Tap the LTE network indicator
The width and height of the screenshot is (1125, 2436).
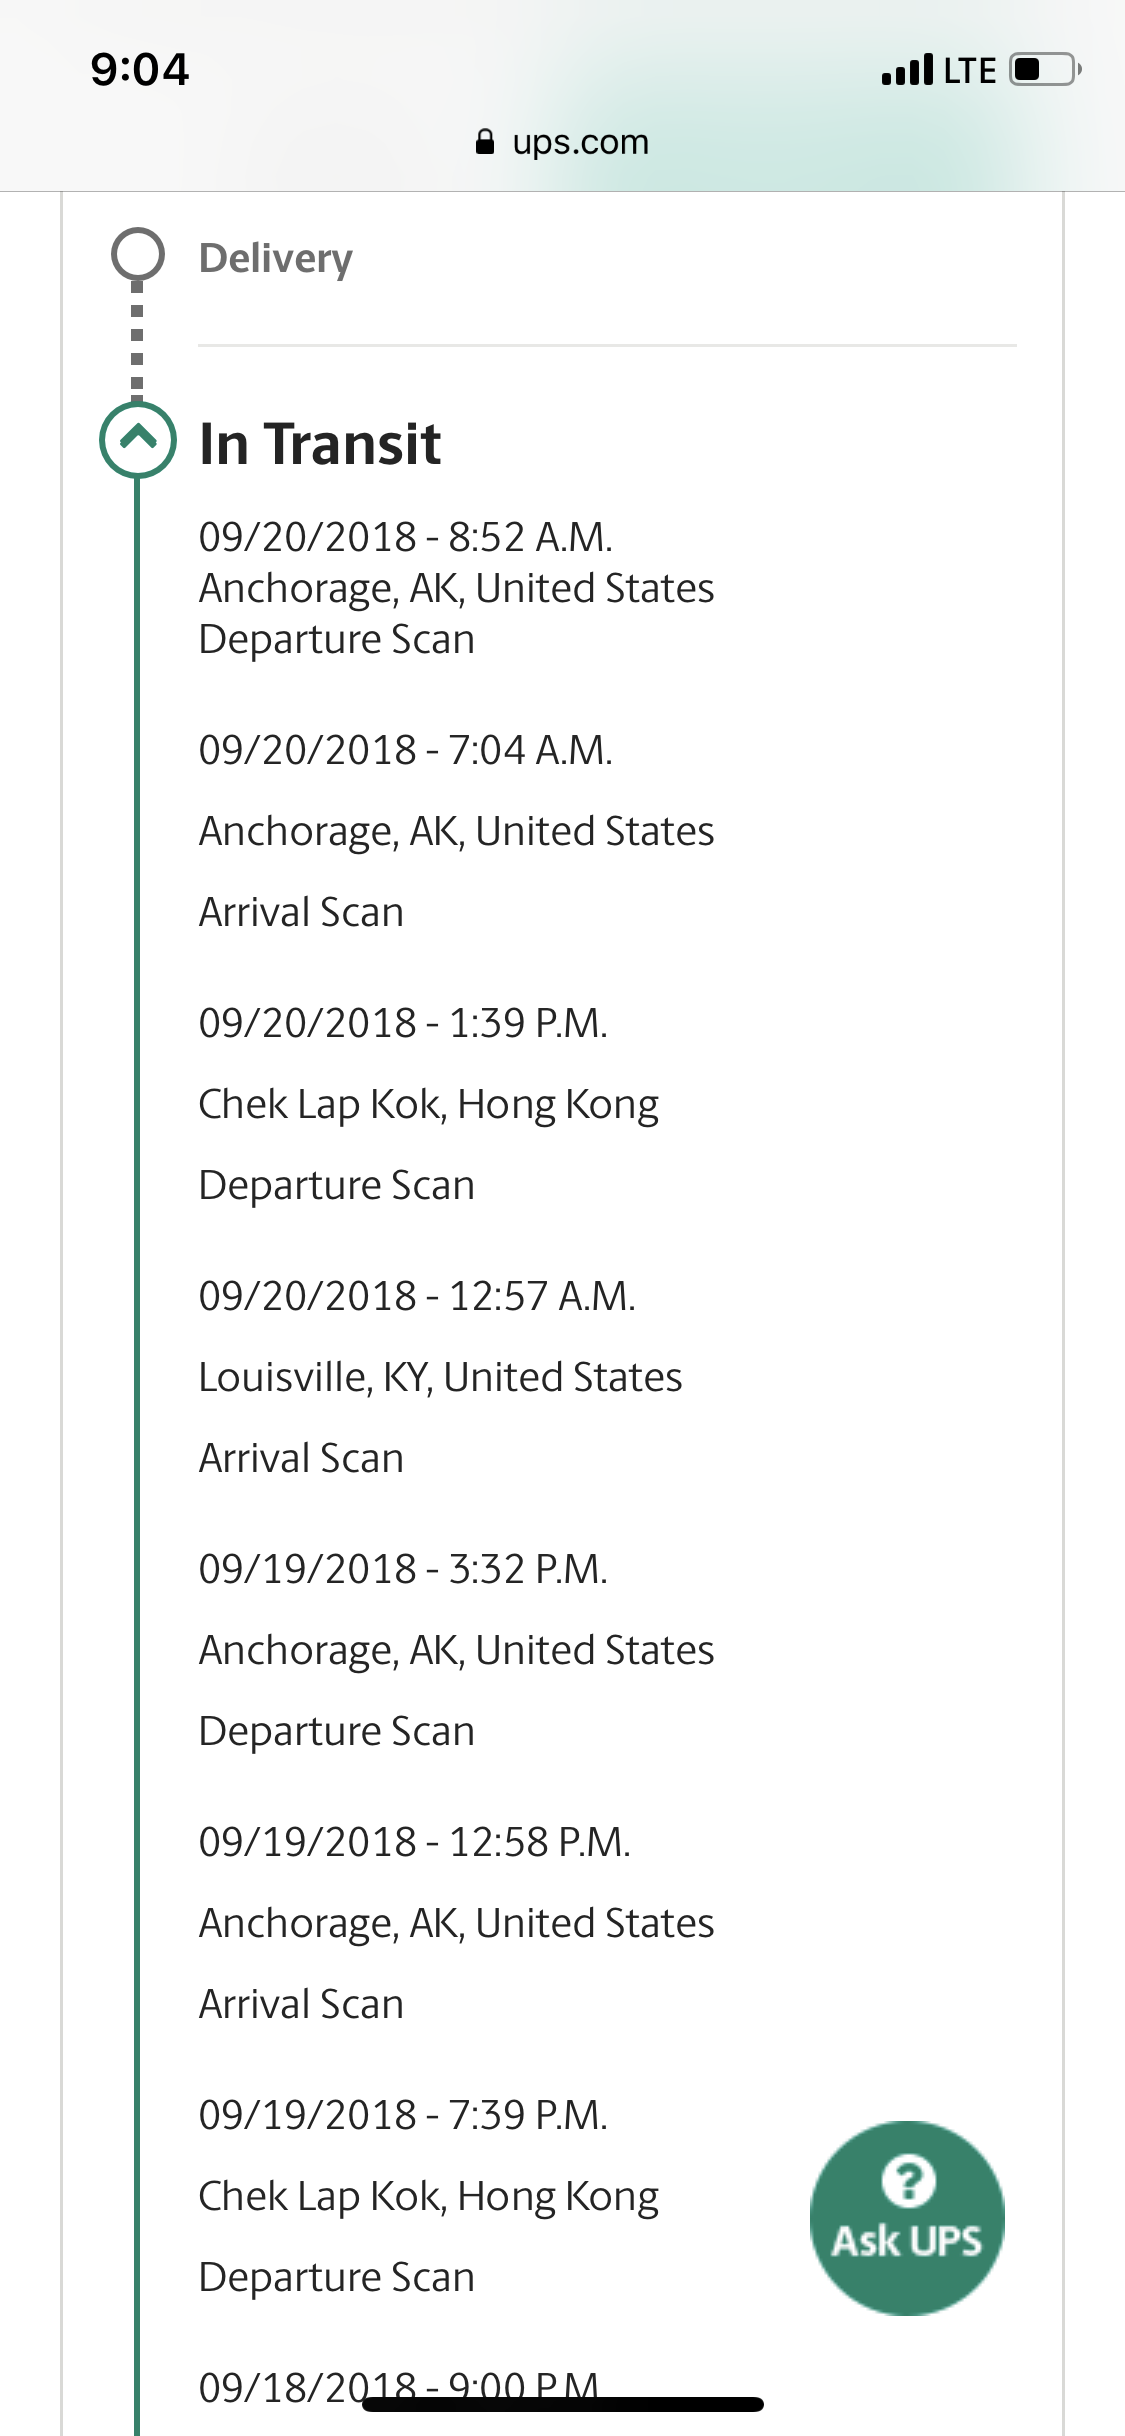click(x=969, y=71)
